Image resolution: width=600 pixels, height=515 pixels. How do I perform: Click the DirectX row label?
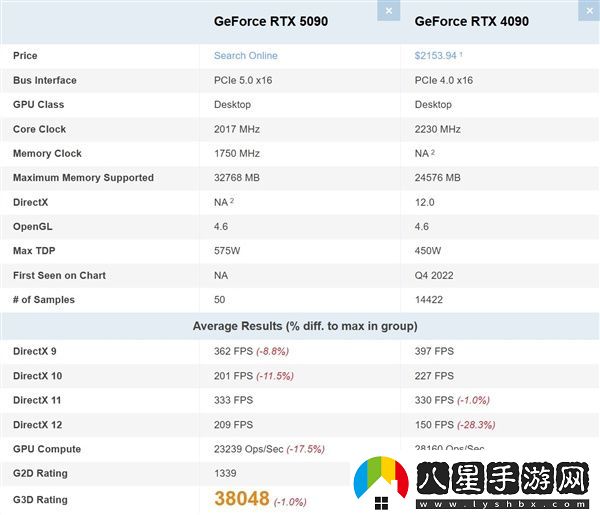31,202
